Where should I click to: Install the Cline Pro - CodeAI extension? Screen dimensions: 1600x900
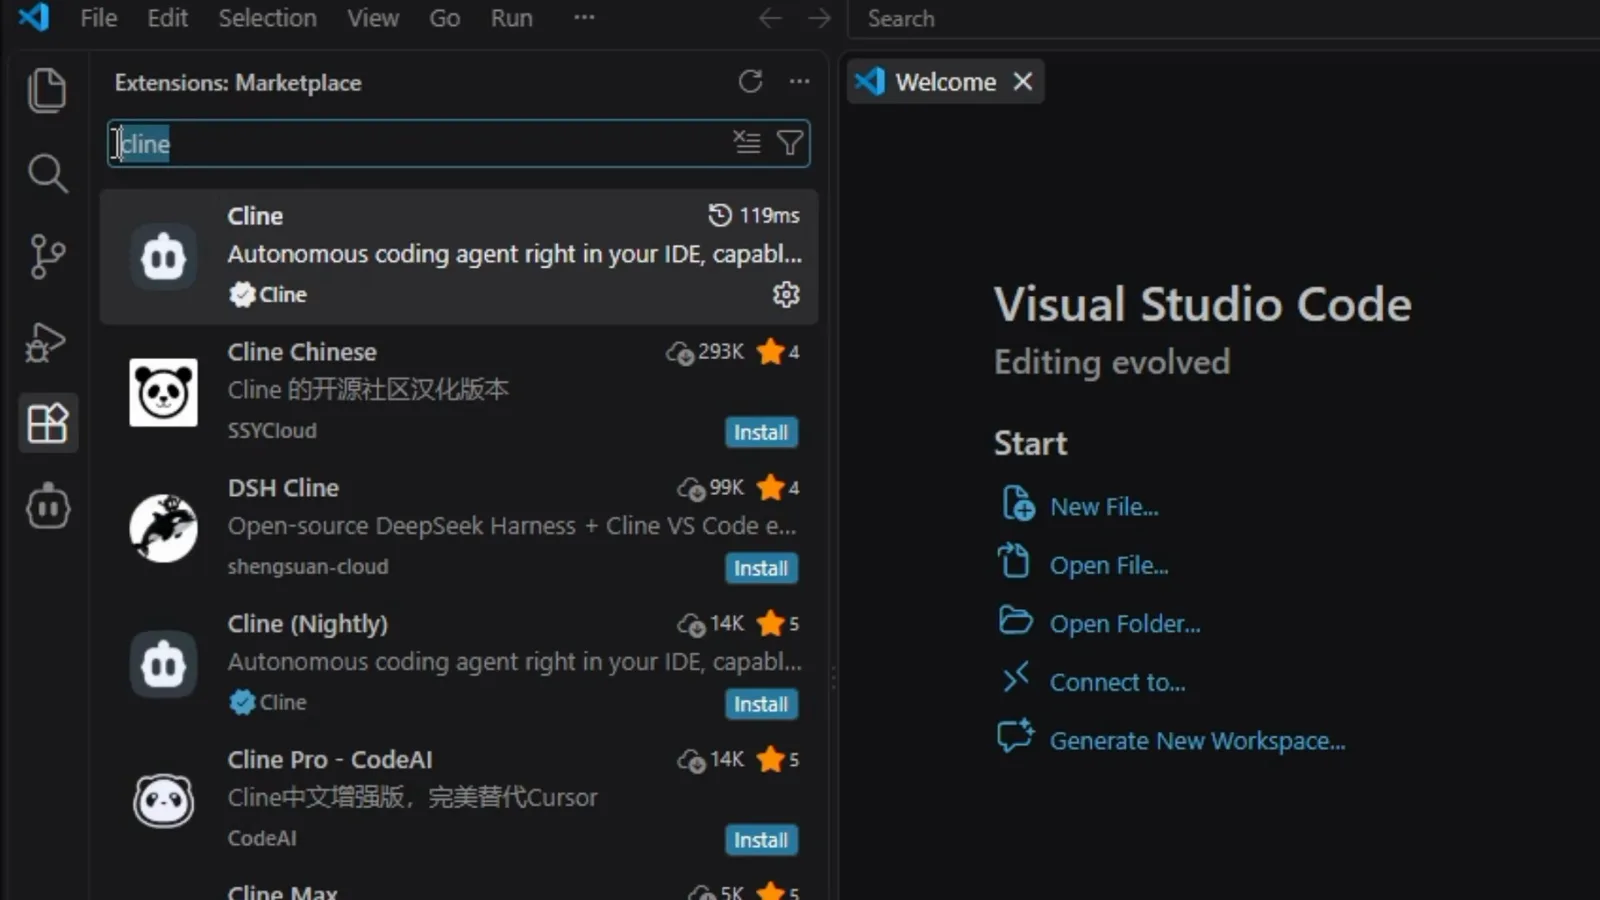pos(761,840)
